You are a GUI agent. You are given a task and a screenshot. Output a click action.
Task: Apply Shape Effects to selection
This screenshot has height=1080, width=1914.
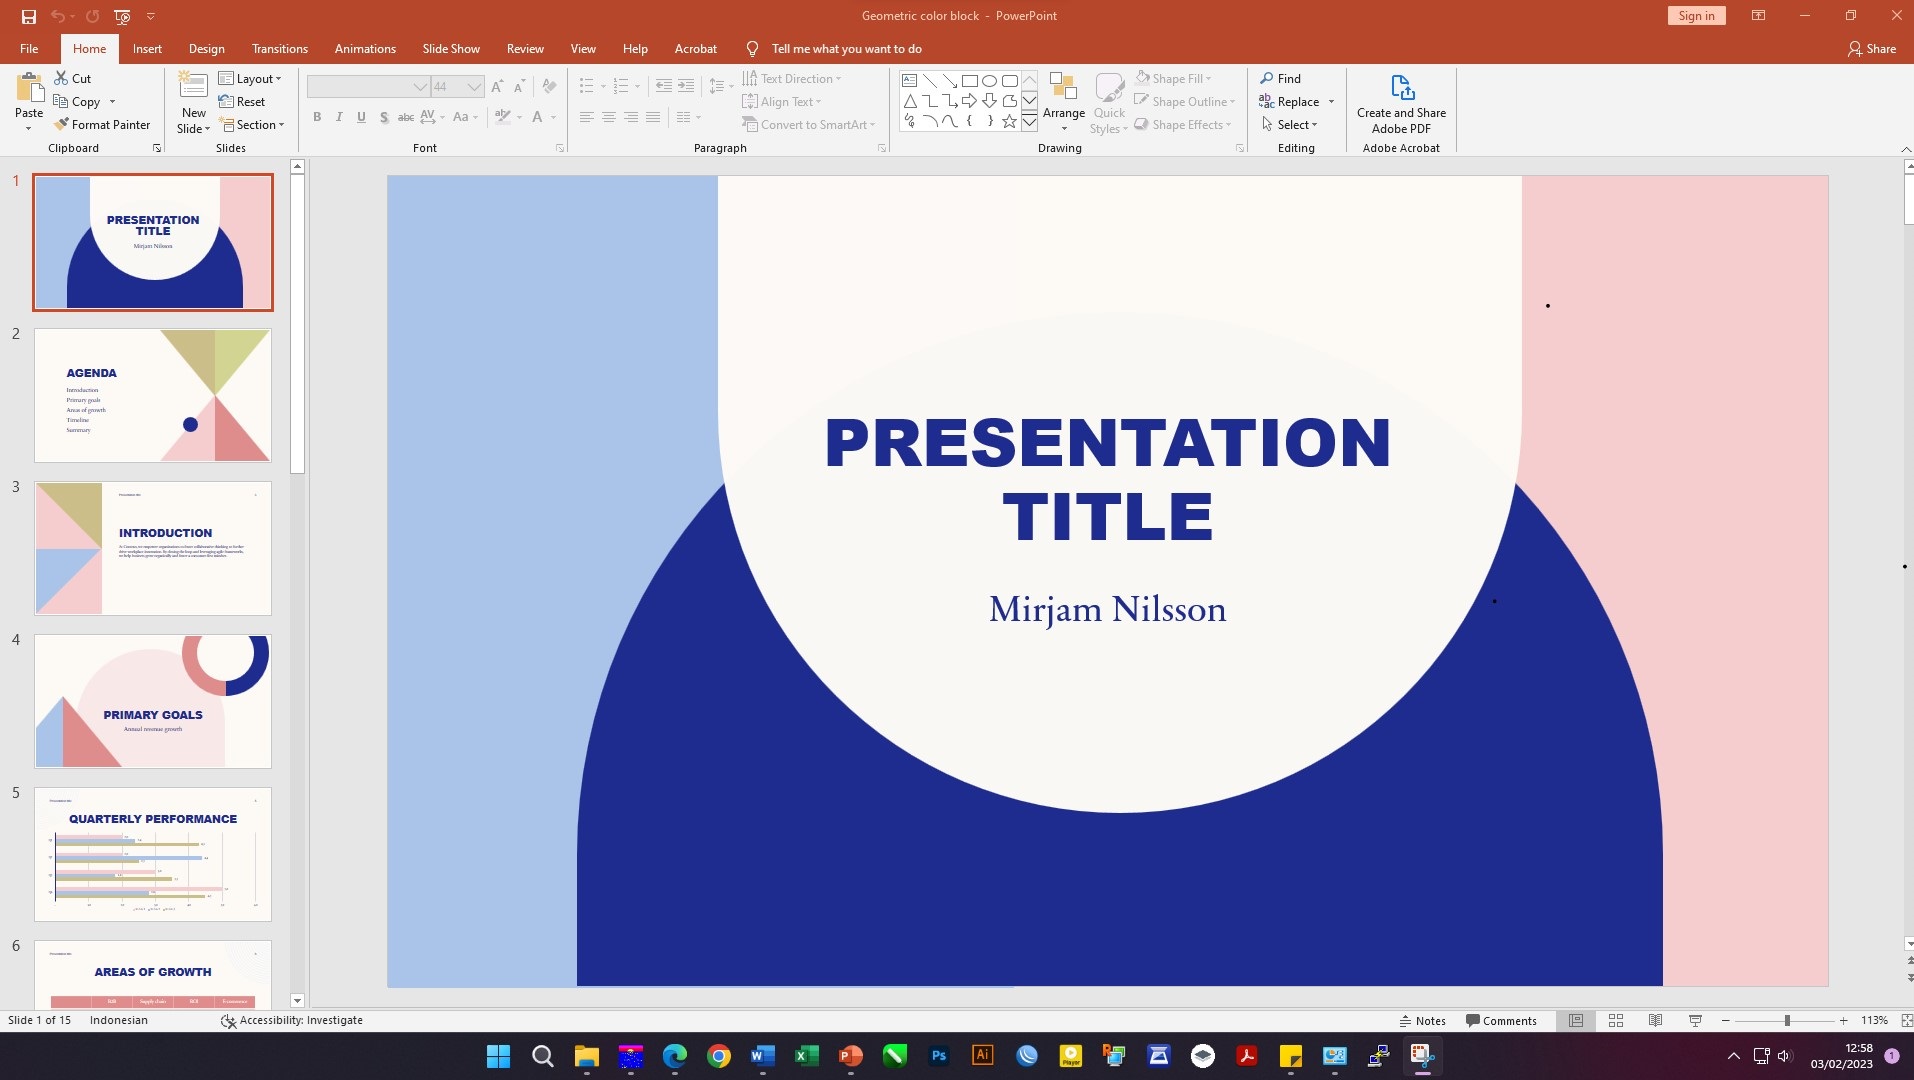(x=1185, y=124)
